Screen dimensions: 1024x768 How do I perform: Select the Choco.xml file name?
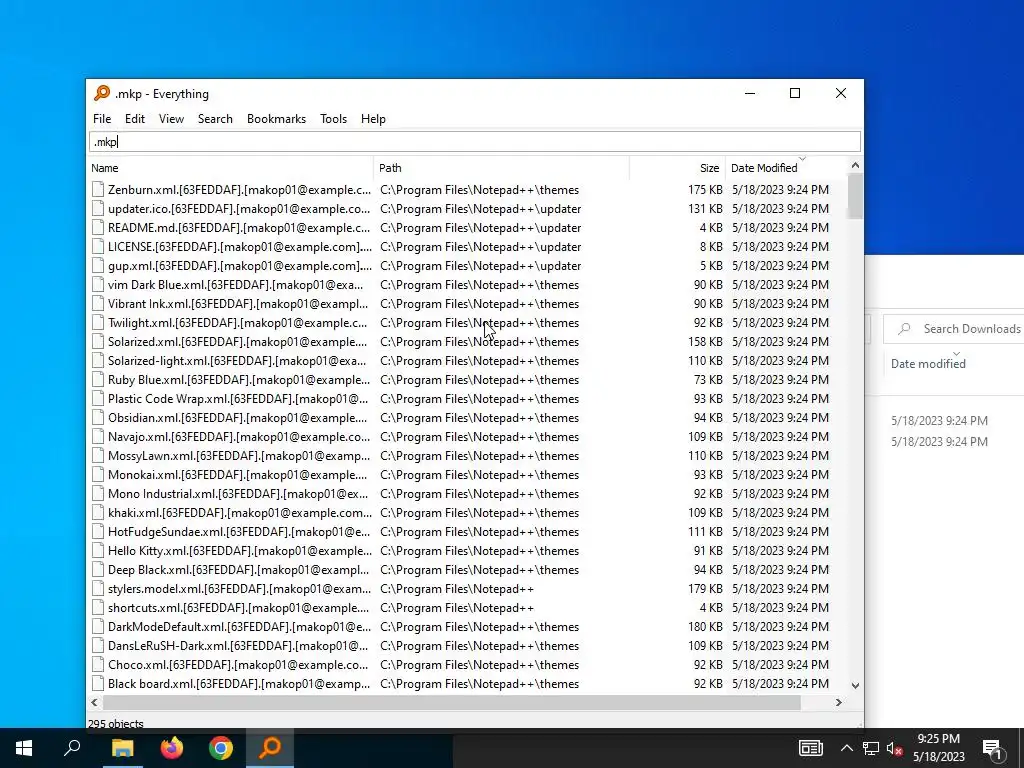[x=238, y=664]
